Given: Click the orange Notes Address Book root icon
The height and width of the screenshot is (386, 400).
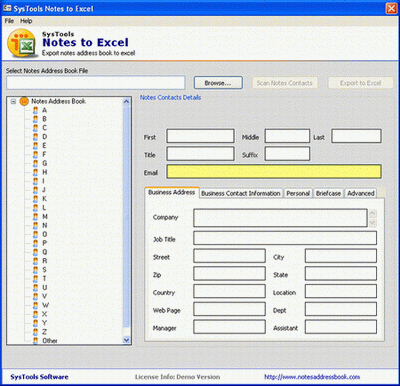Looking at the screenshot, I should click(x=24, y=101).
